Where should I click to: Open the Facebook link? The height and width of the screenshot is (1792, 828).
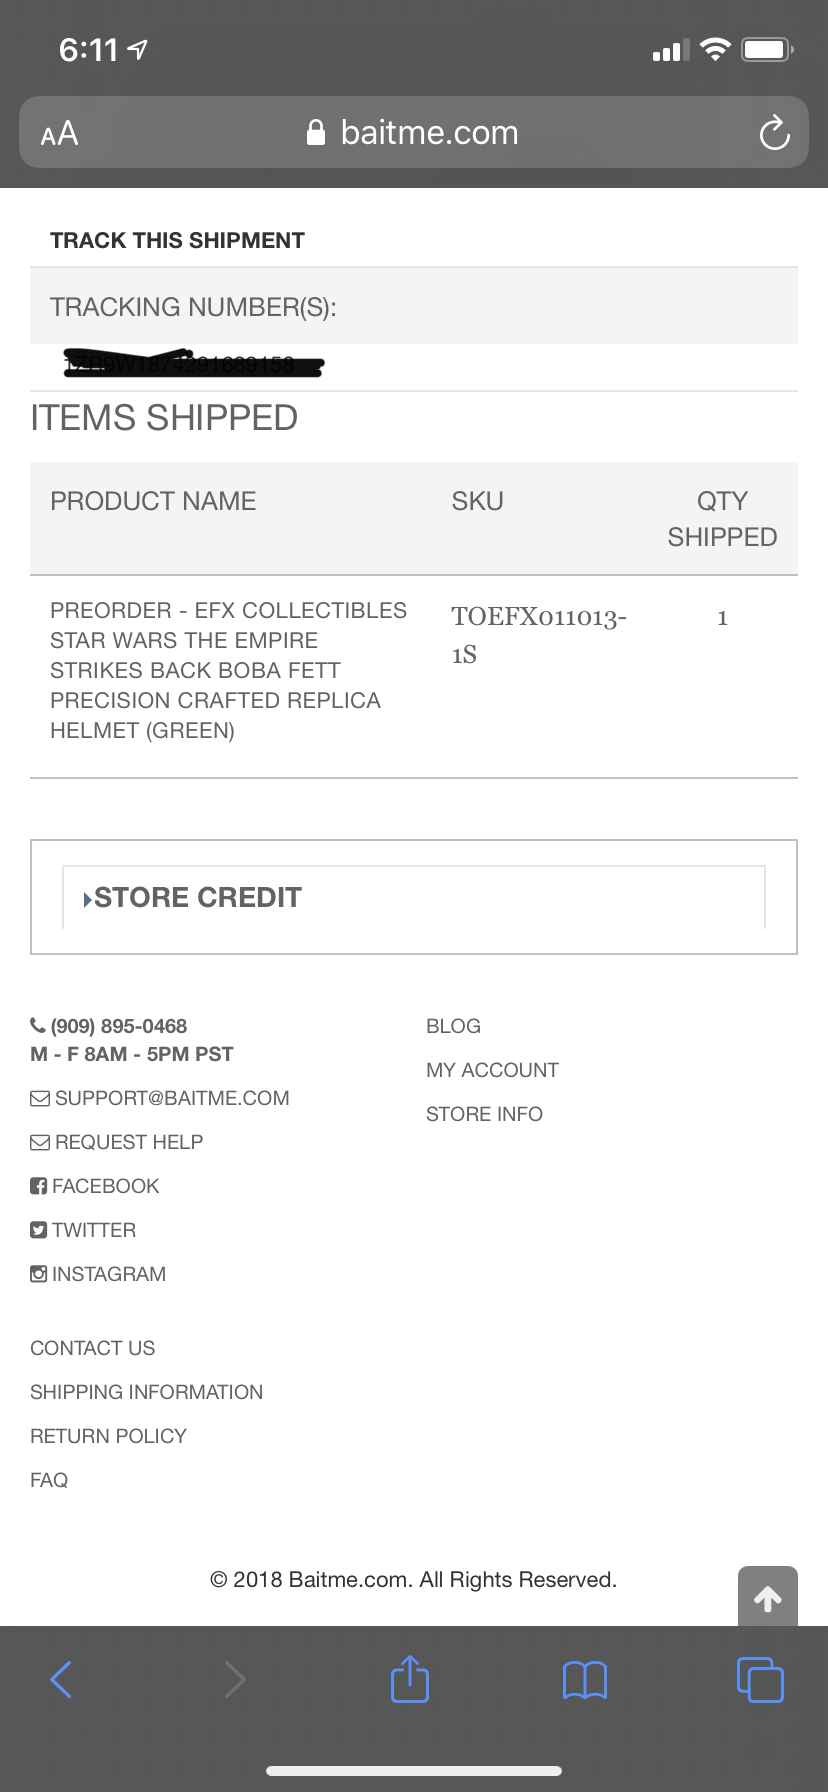click(x=95, y=1186)
